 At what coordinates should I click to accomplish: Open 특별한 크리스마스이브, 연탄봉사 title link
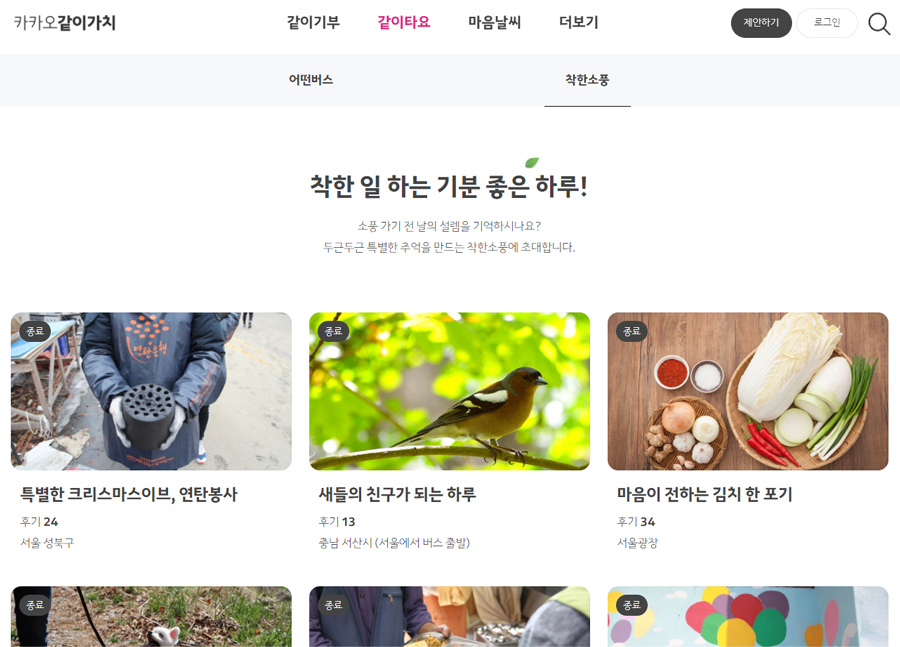[129, 494]
